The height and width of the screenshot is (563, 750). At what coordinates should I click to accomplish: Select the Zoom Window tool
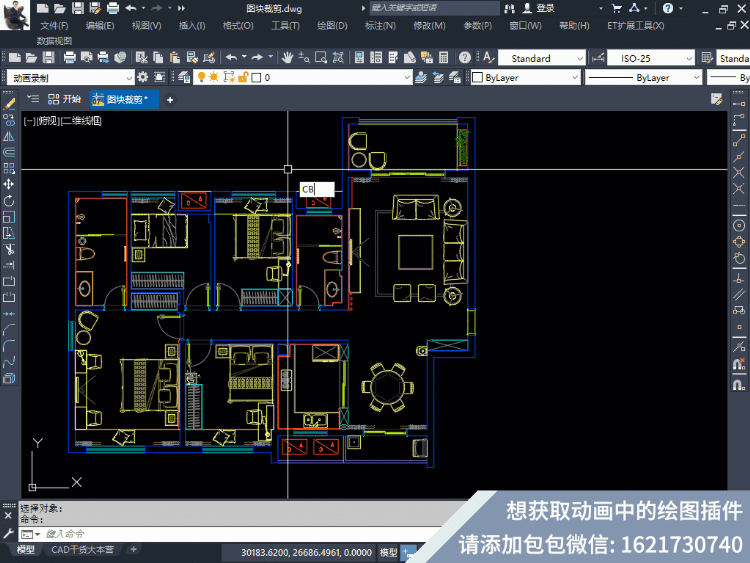321,58
